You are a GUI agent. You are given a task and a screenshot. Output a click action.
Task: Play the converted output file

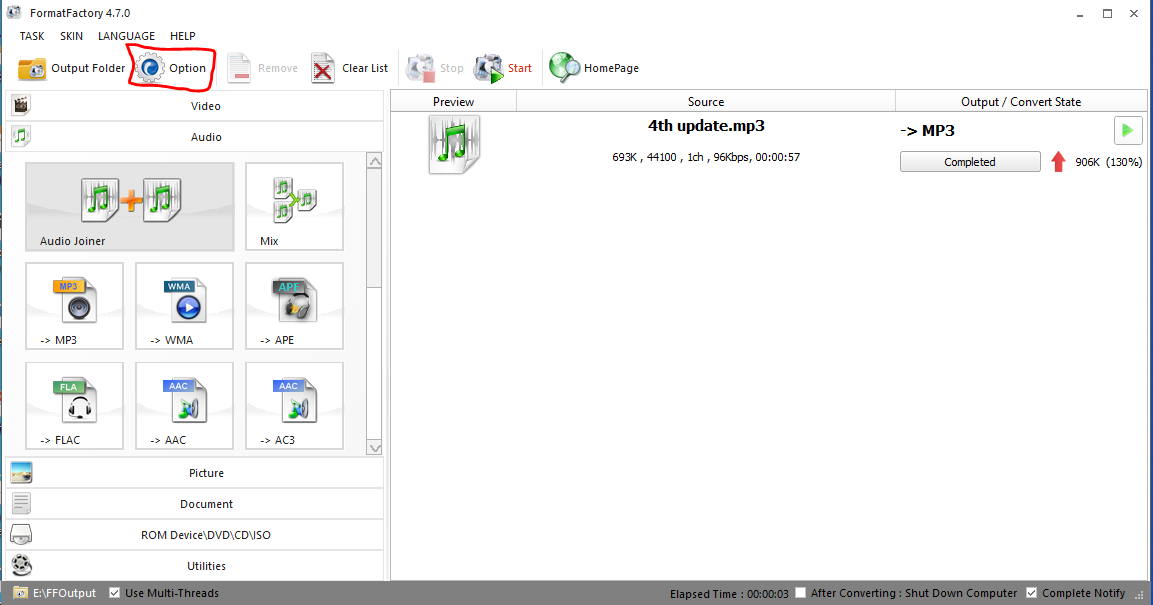coord(1127,131)
